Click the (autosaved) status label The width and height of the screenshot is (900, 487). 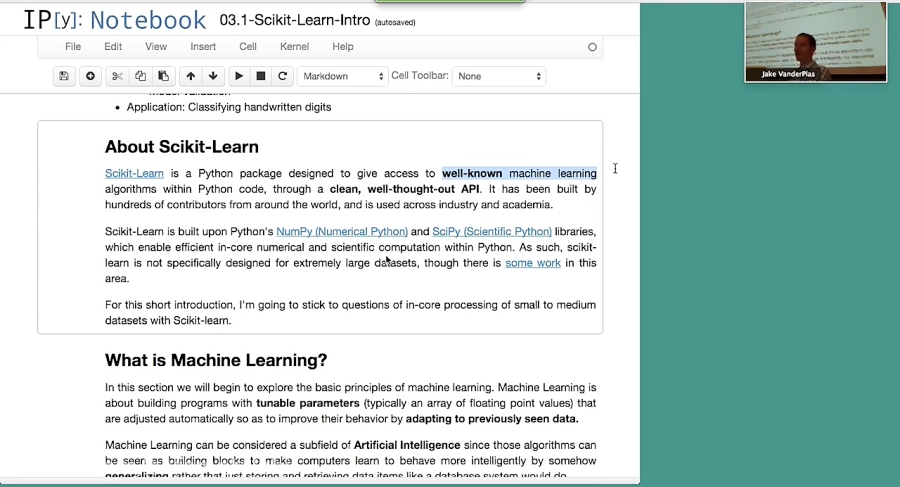395,22
